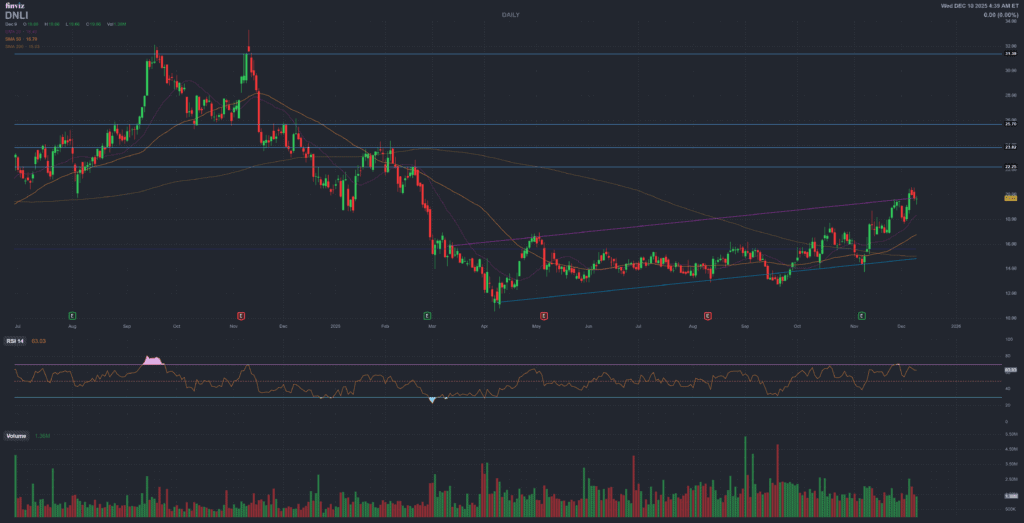Click the RSI oversold triangle marker
The image size is (1024, 523).
point(432,399)
